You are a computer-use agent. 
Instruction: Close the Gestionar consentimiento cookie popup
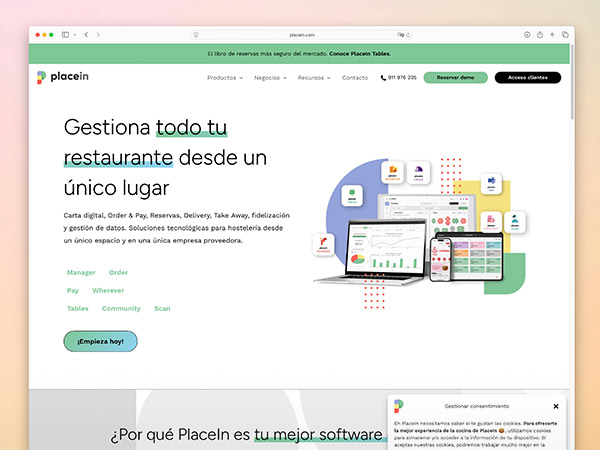[556, 406]
